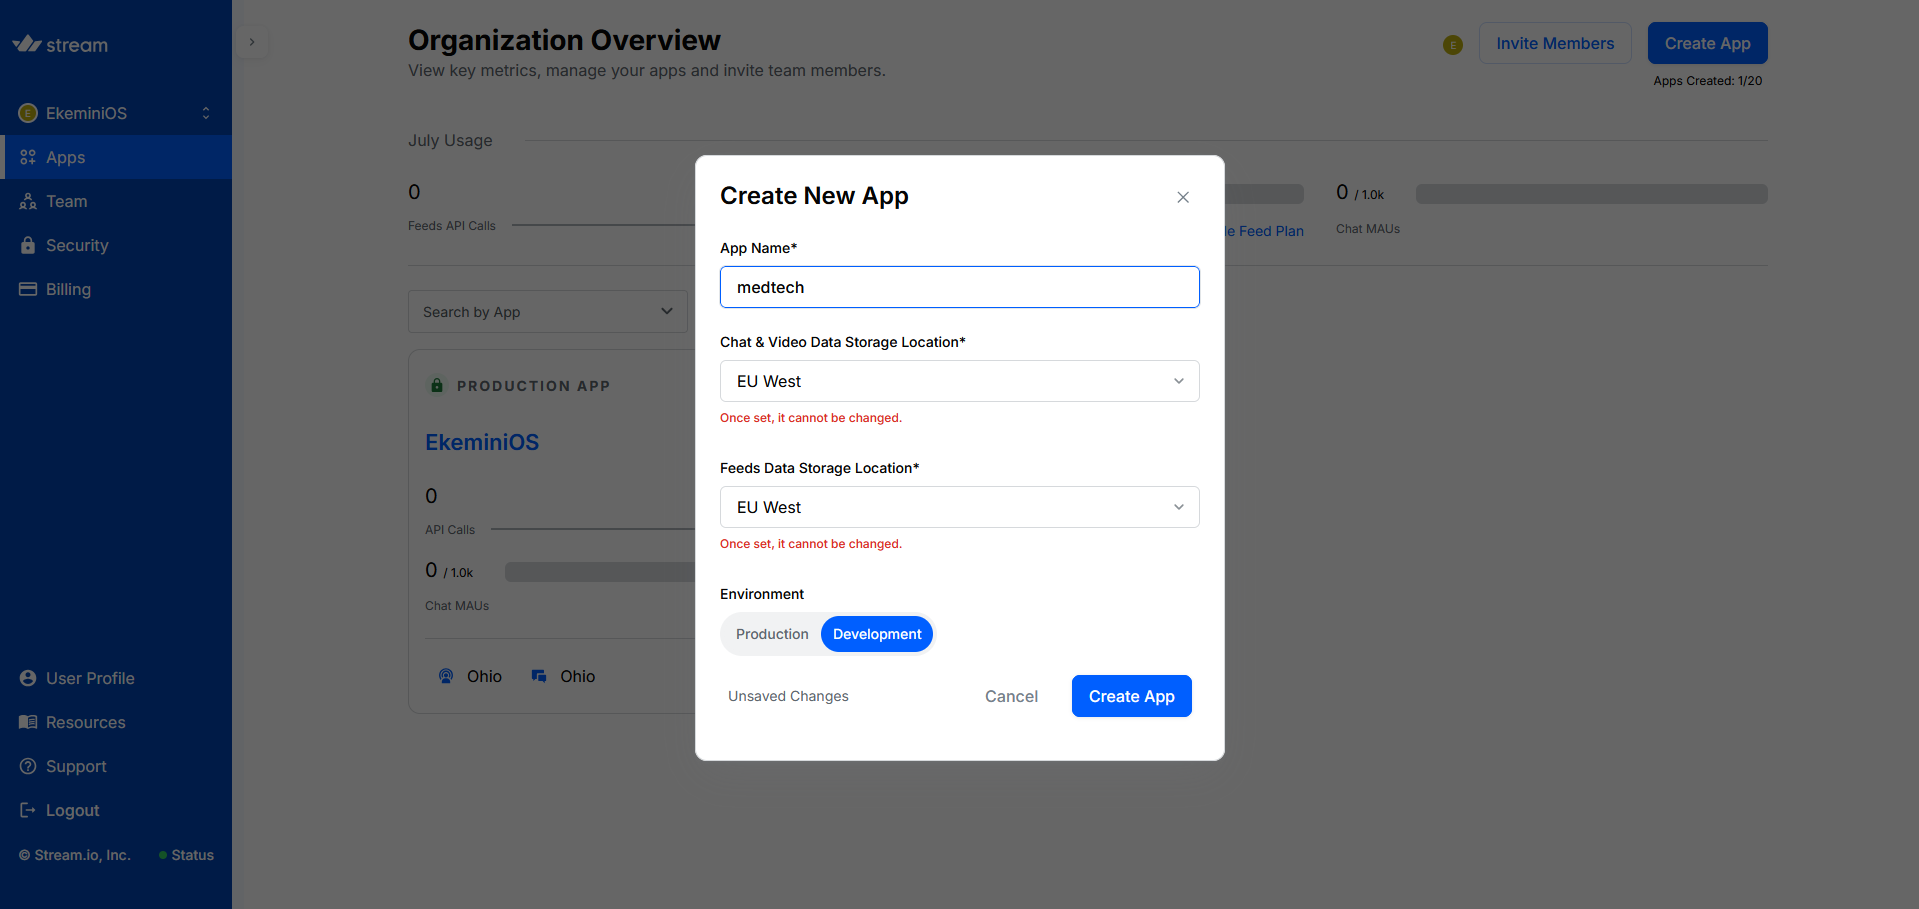Image resolution: width=1919 pixels, height=909 pixels.
Task: Click the Apps grid icon in sidebar
Action: pyautogui.click(x=28, y=157)
